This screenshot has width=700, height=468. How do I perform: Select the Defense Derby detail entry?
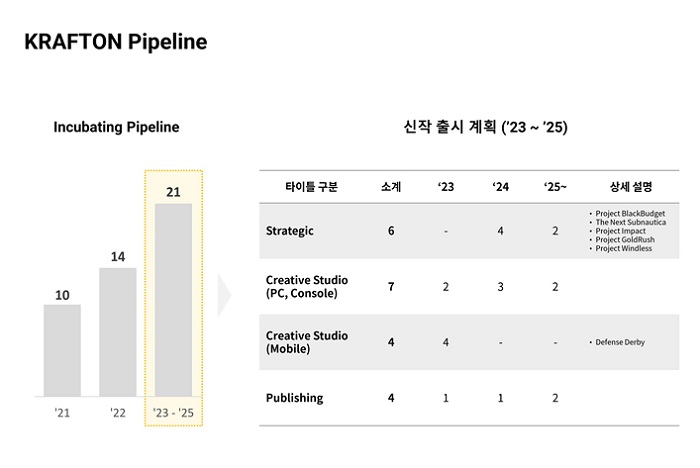(x=620, y=342)
